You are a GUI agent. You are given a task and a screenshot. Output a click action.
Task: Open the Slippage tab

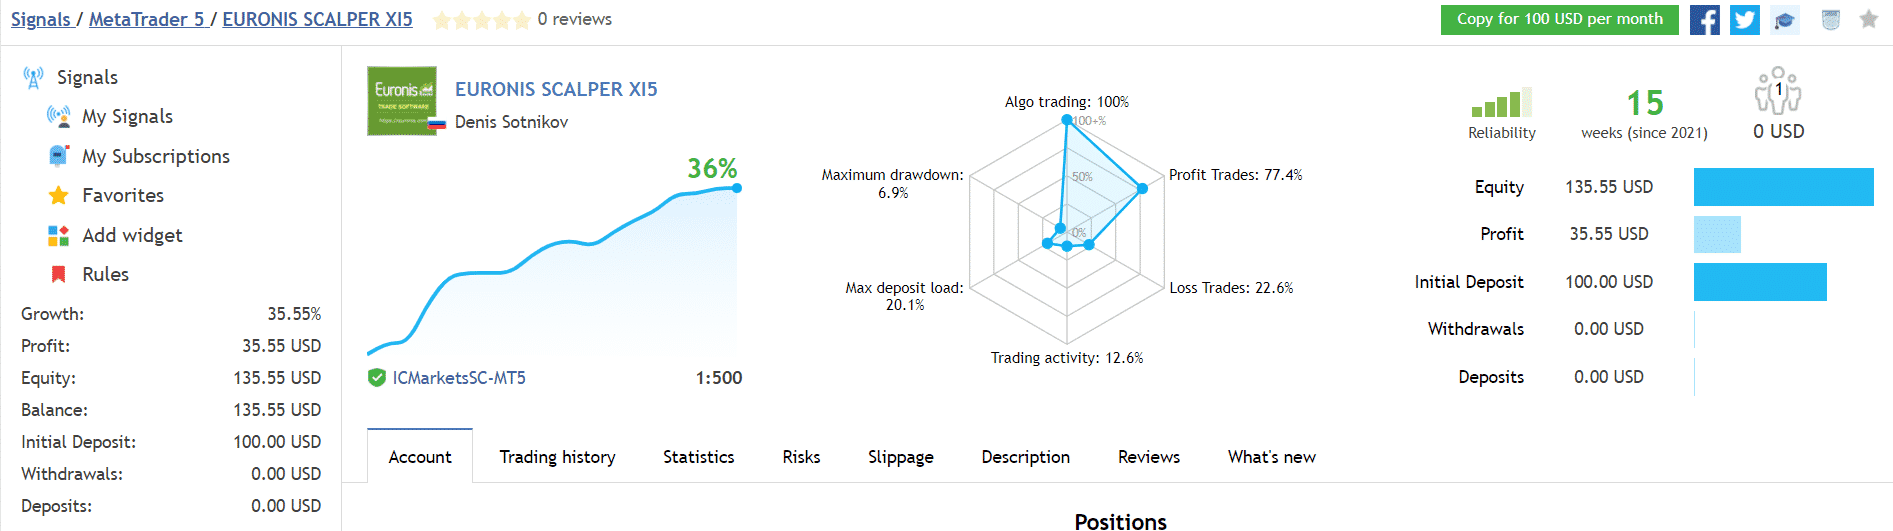[900, 457]
